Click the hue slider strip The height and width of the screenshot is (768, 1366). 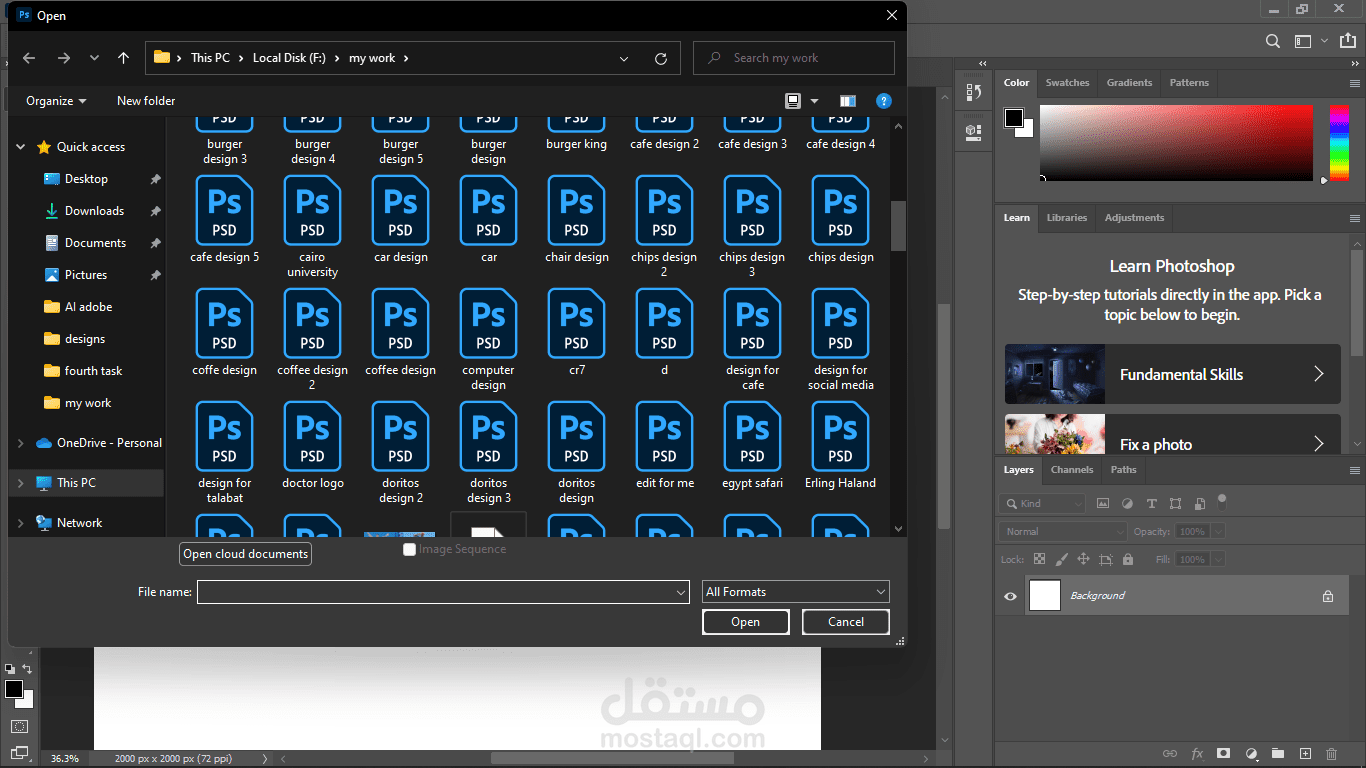tap(1339, 143)
